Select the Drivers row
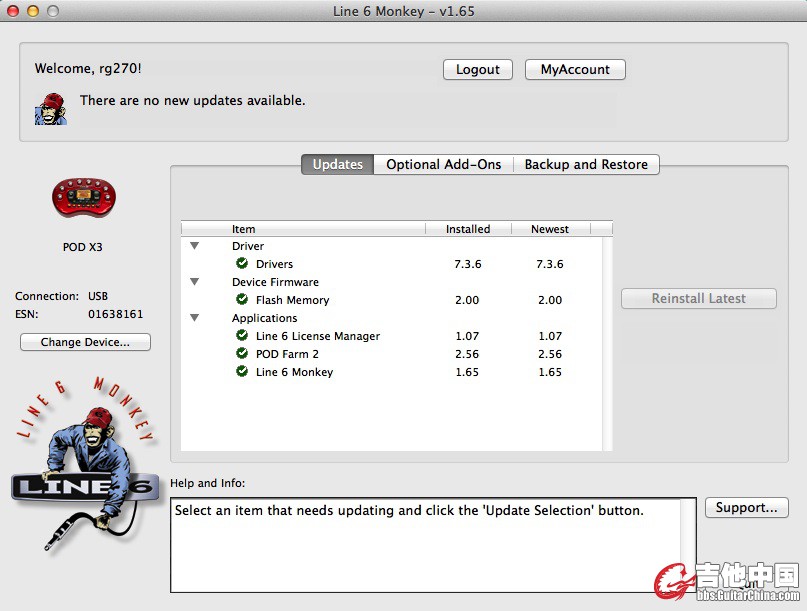This screenshot has width=807, height=611. [x=392, y=264]
